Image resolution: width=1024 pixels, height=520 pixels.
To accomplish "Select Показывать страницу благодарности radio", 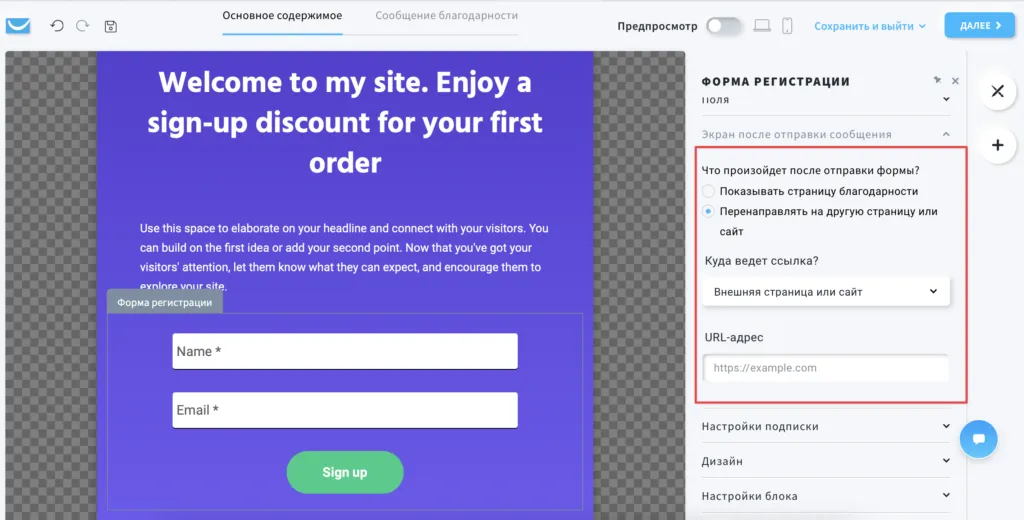I will point(708,191).
